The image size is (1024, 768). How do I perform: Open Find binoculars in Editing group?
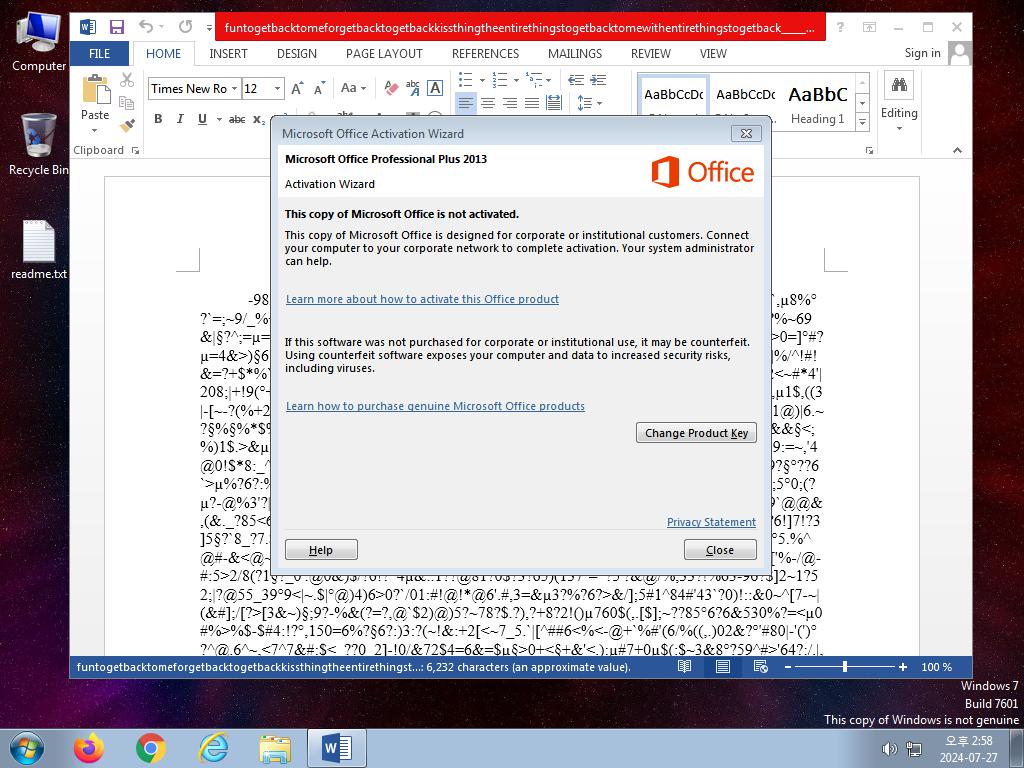[x=899, y=85]
